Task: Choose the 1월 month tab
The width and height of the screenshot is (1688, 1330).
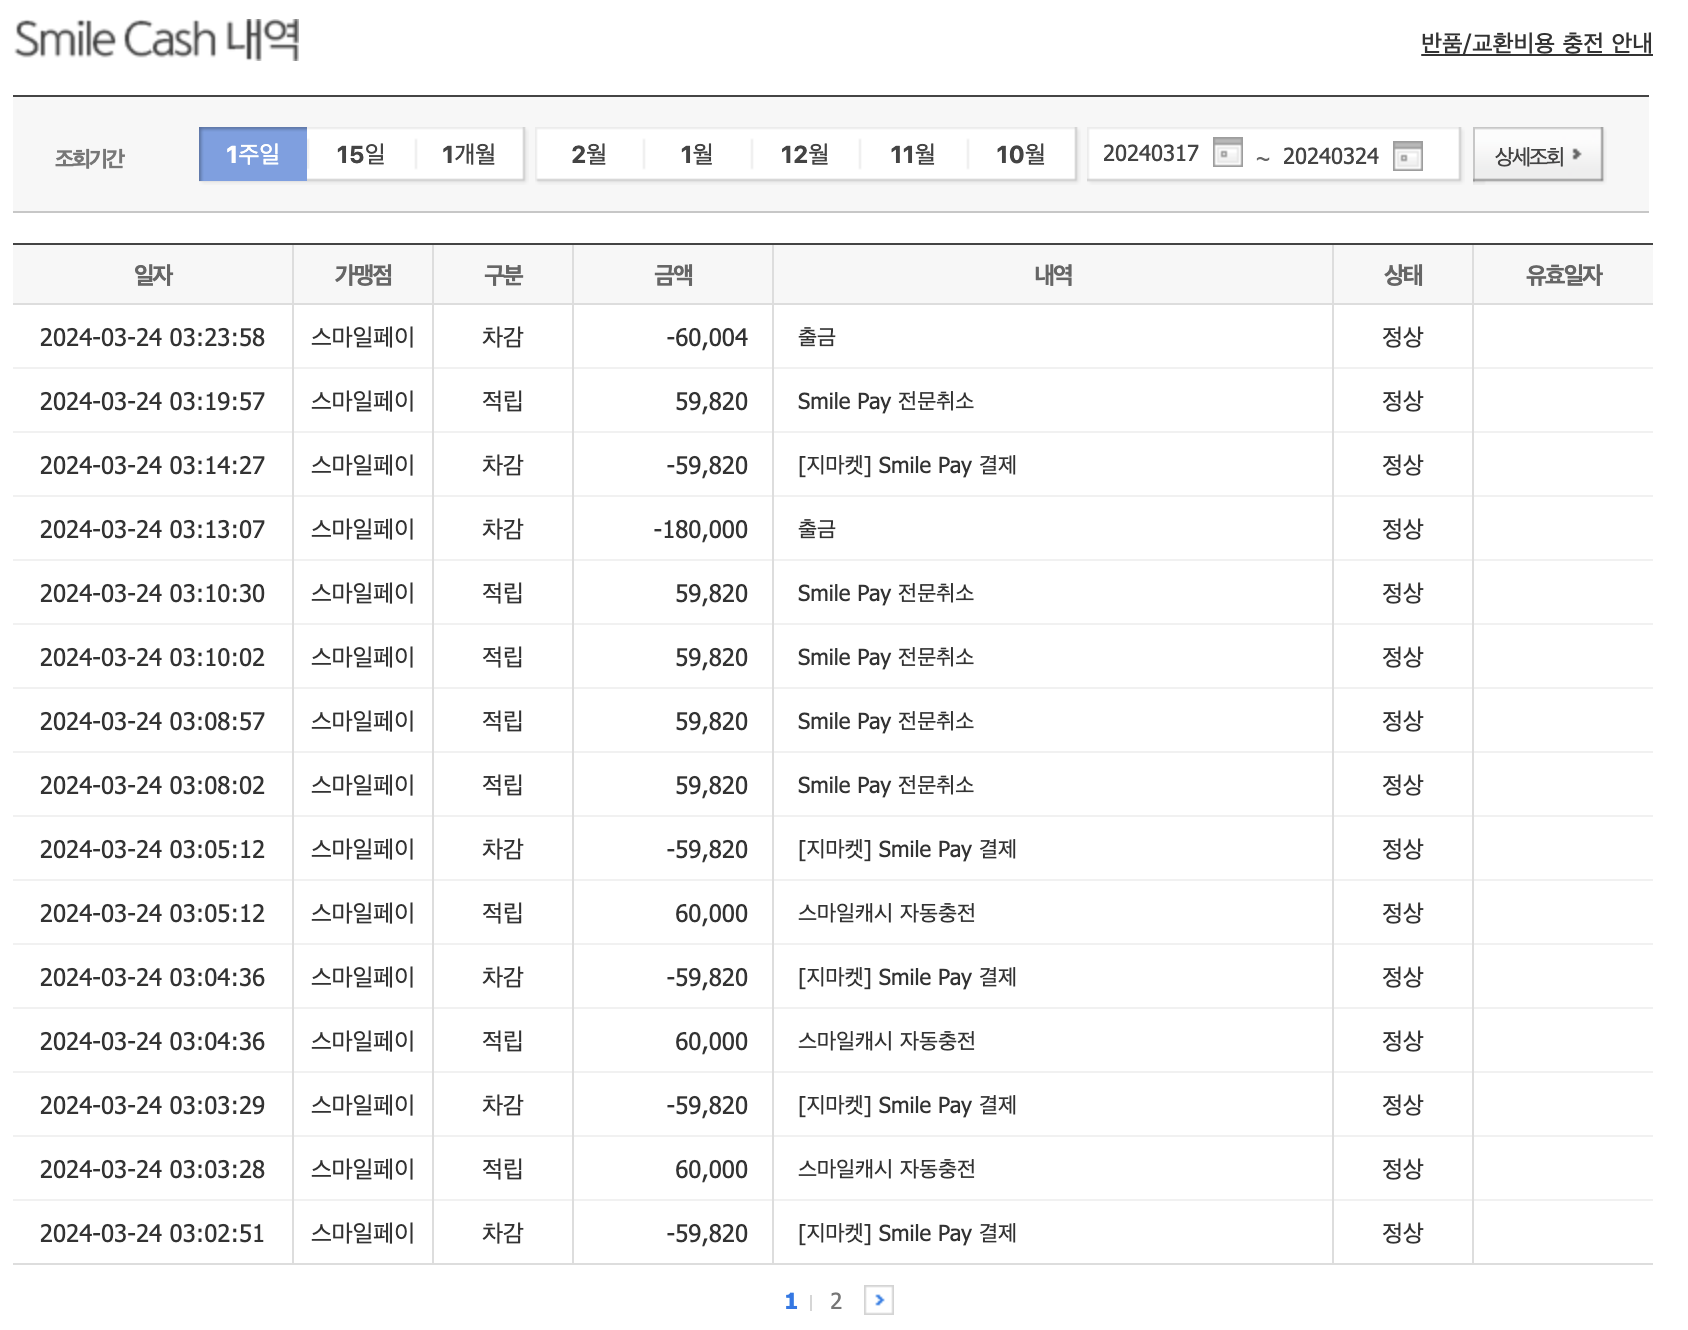Action: click(x=697, y=154)
